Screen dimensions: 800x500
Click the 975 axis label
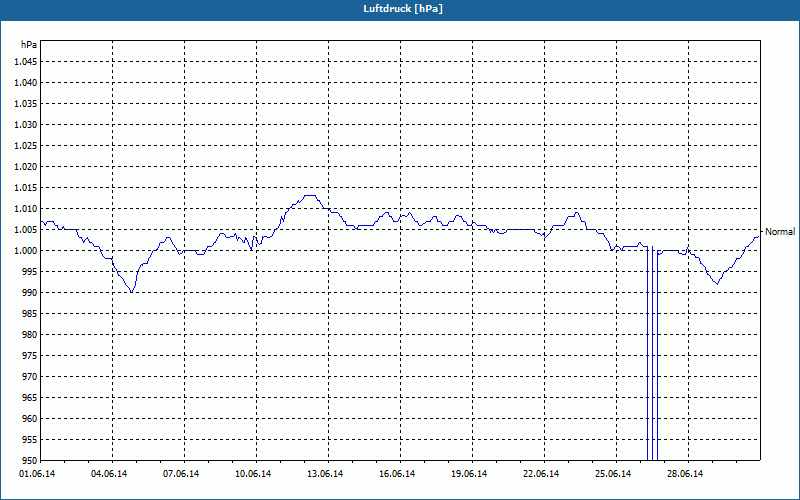coord(31,356)
